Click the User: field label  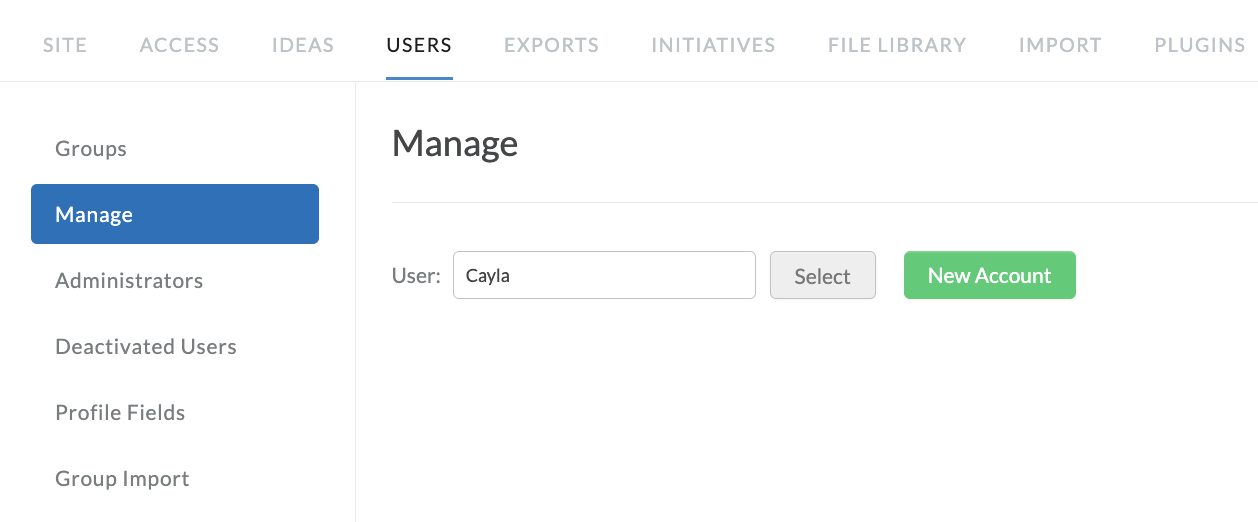coord(416,276)
